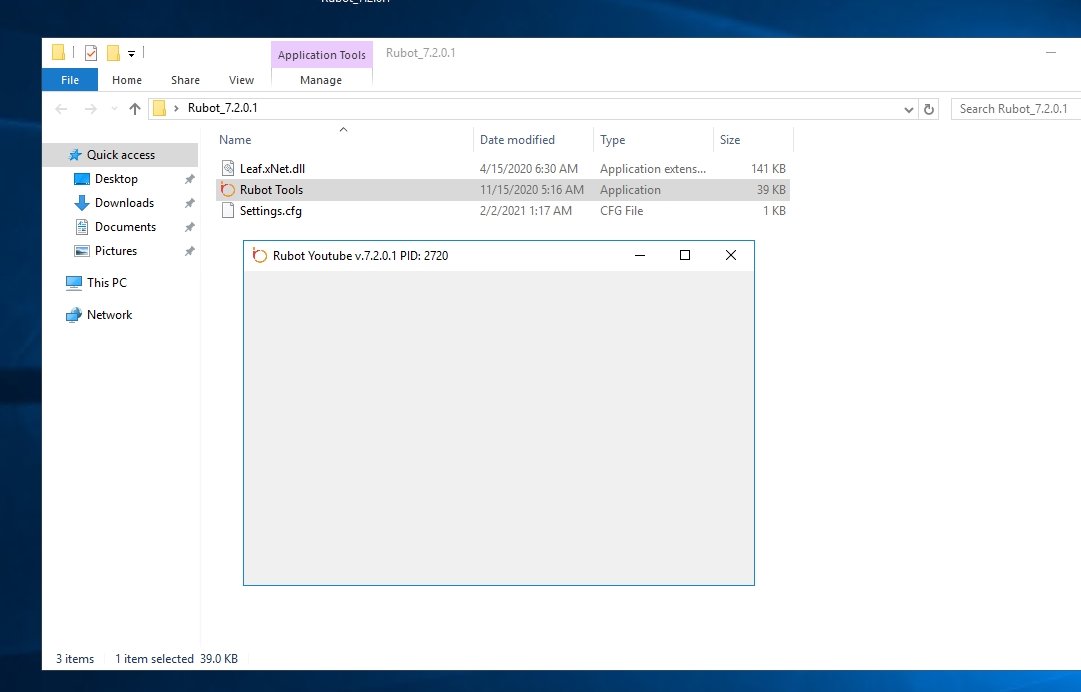Switch to the View ribbon tab
Screen dimensions: 1081x692
click(241, 80)
